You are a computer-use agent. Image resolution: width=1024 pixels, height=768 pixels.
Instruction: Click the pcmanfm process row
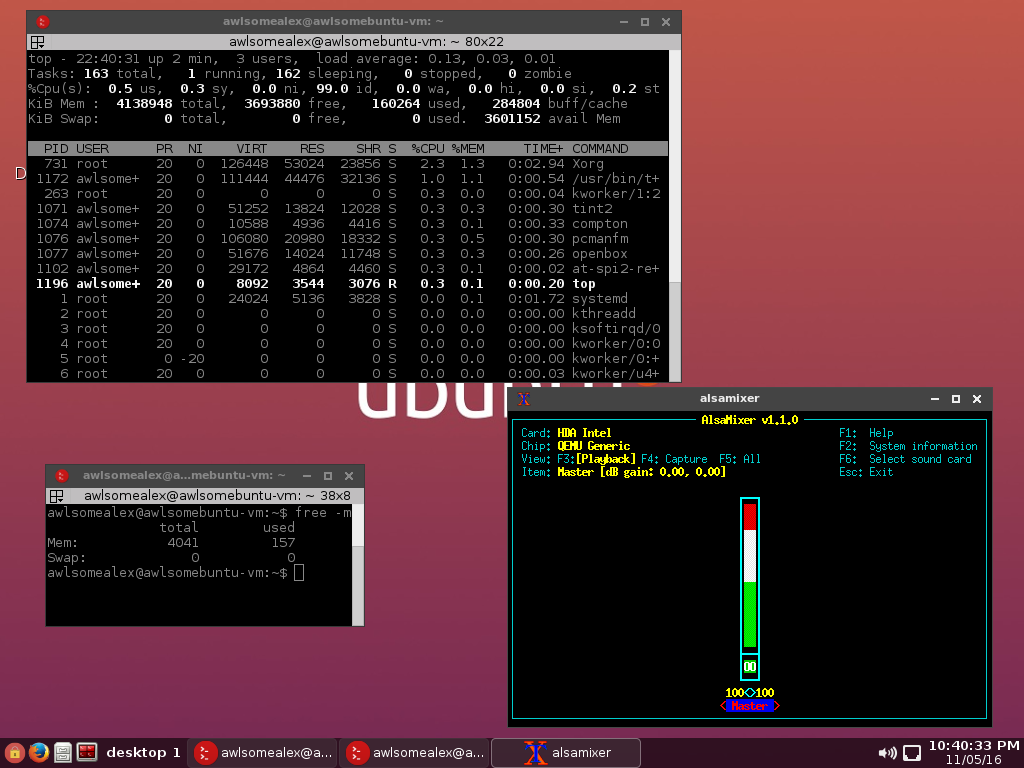347,239
